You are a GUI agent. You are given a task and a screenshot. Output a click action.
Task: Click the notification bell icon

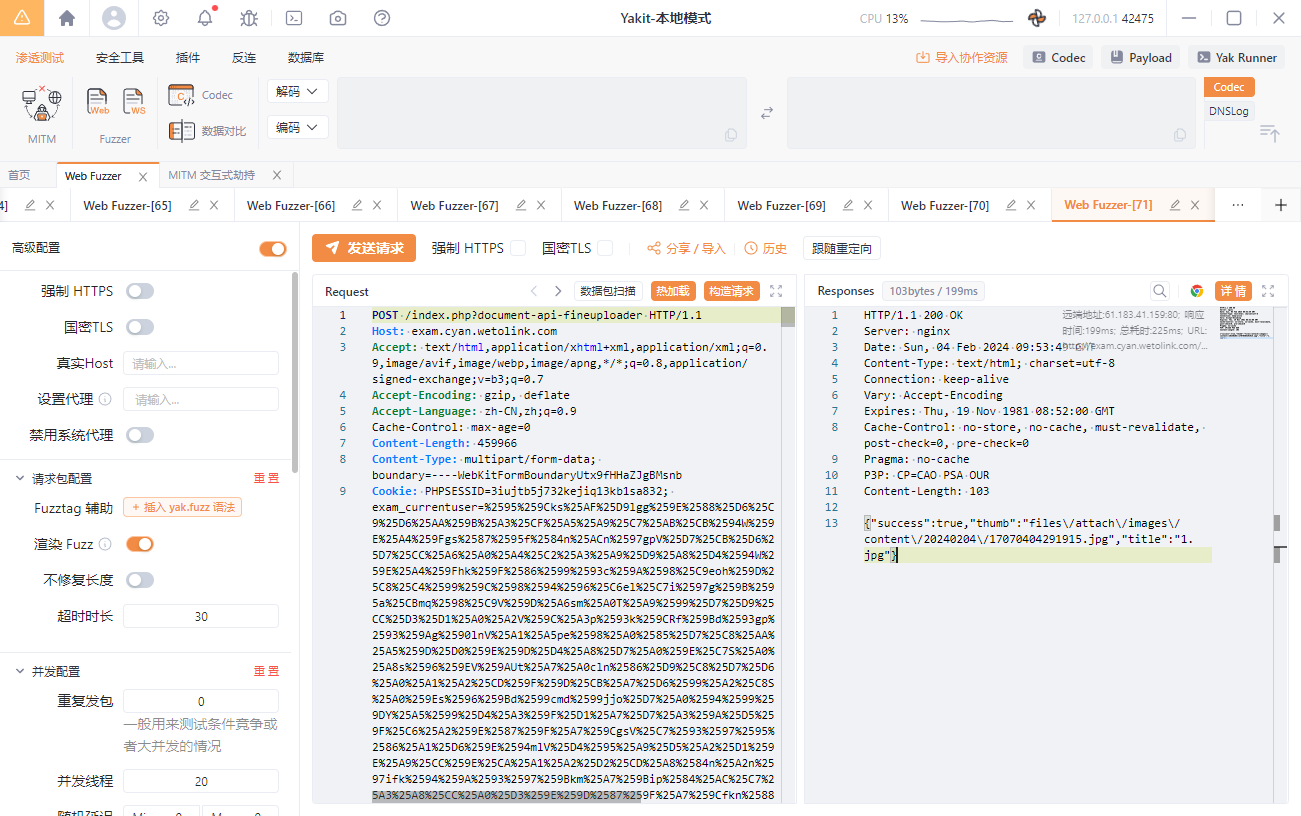[x=205, y=18]
